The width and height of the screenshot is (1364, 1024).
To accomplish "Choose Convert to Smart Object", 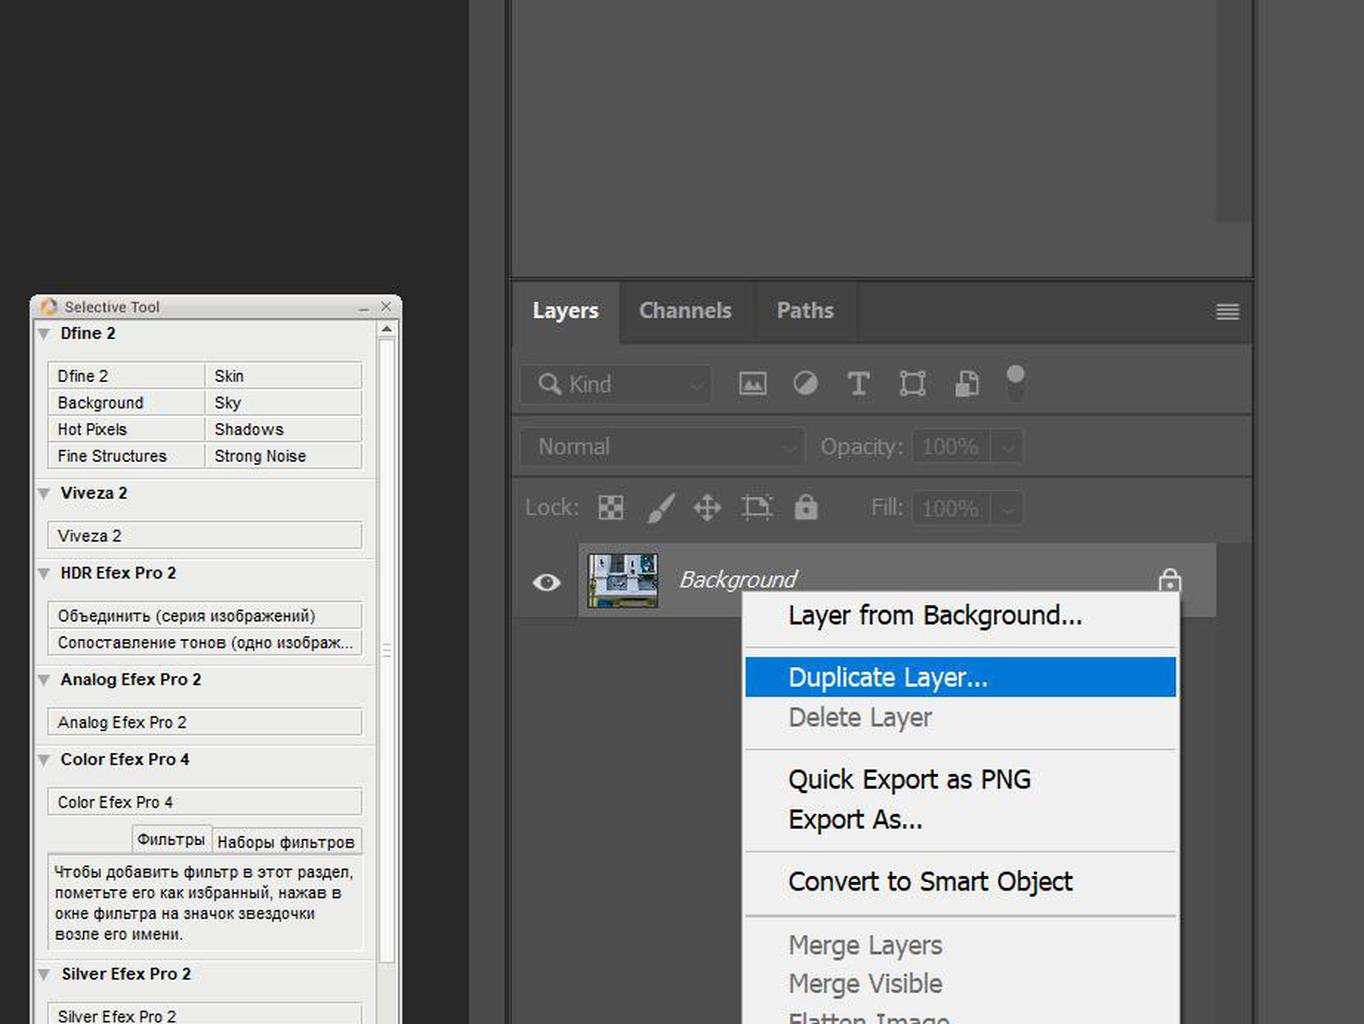I will coord(960,882).
